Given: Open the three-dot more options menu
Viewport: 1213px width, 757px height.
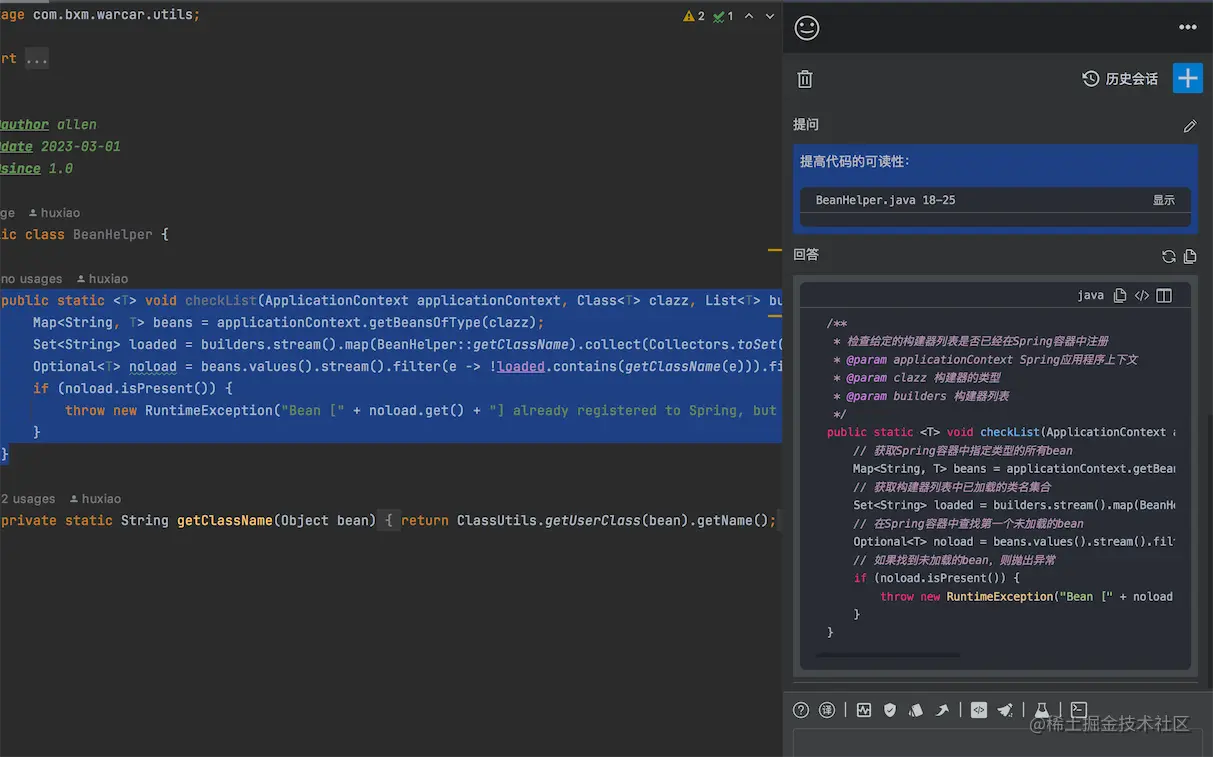Looking at the screenshot, I should 1188,28.
